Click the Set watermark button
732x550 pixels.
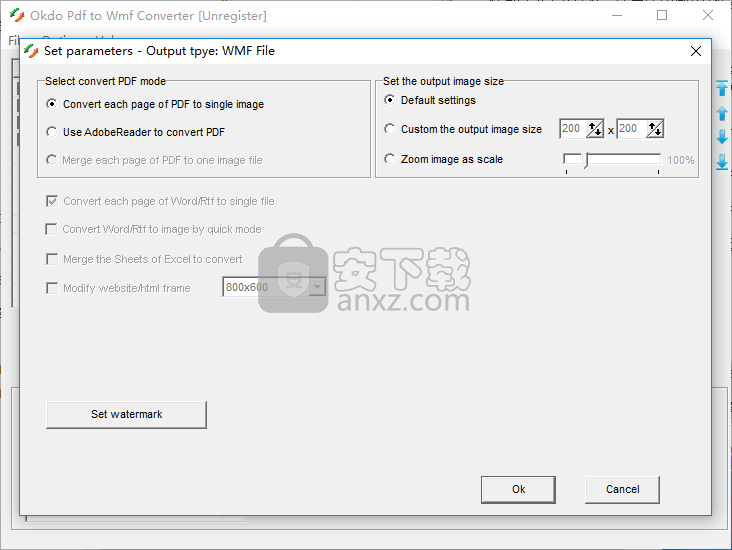127,415
